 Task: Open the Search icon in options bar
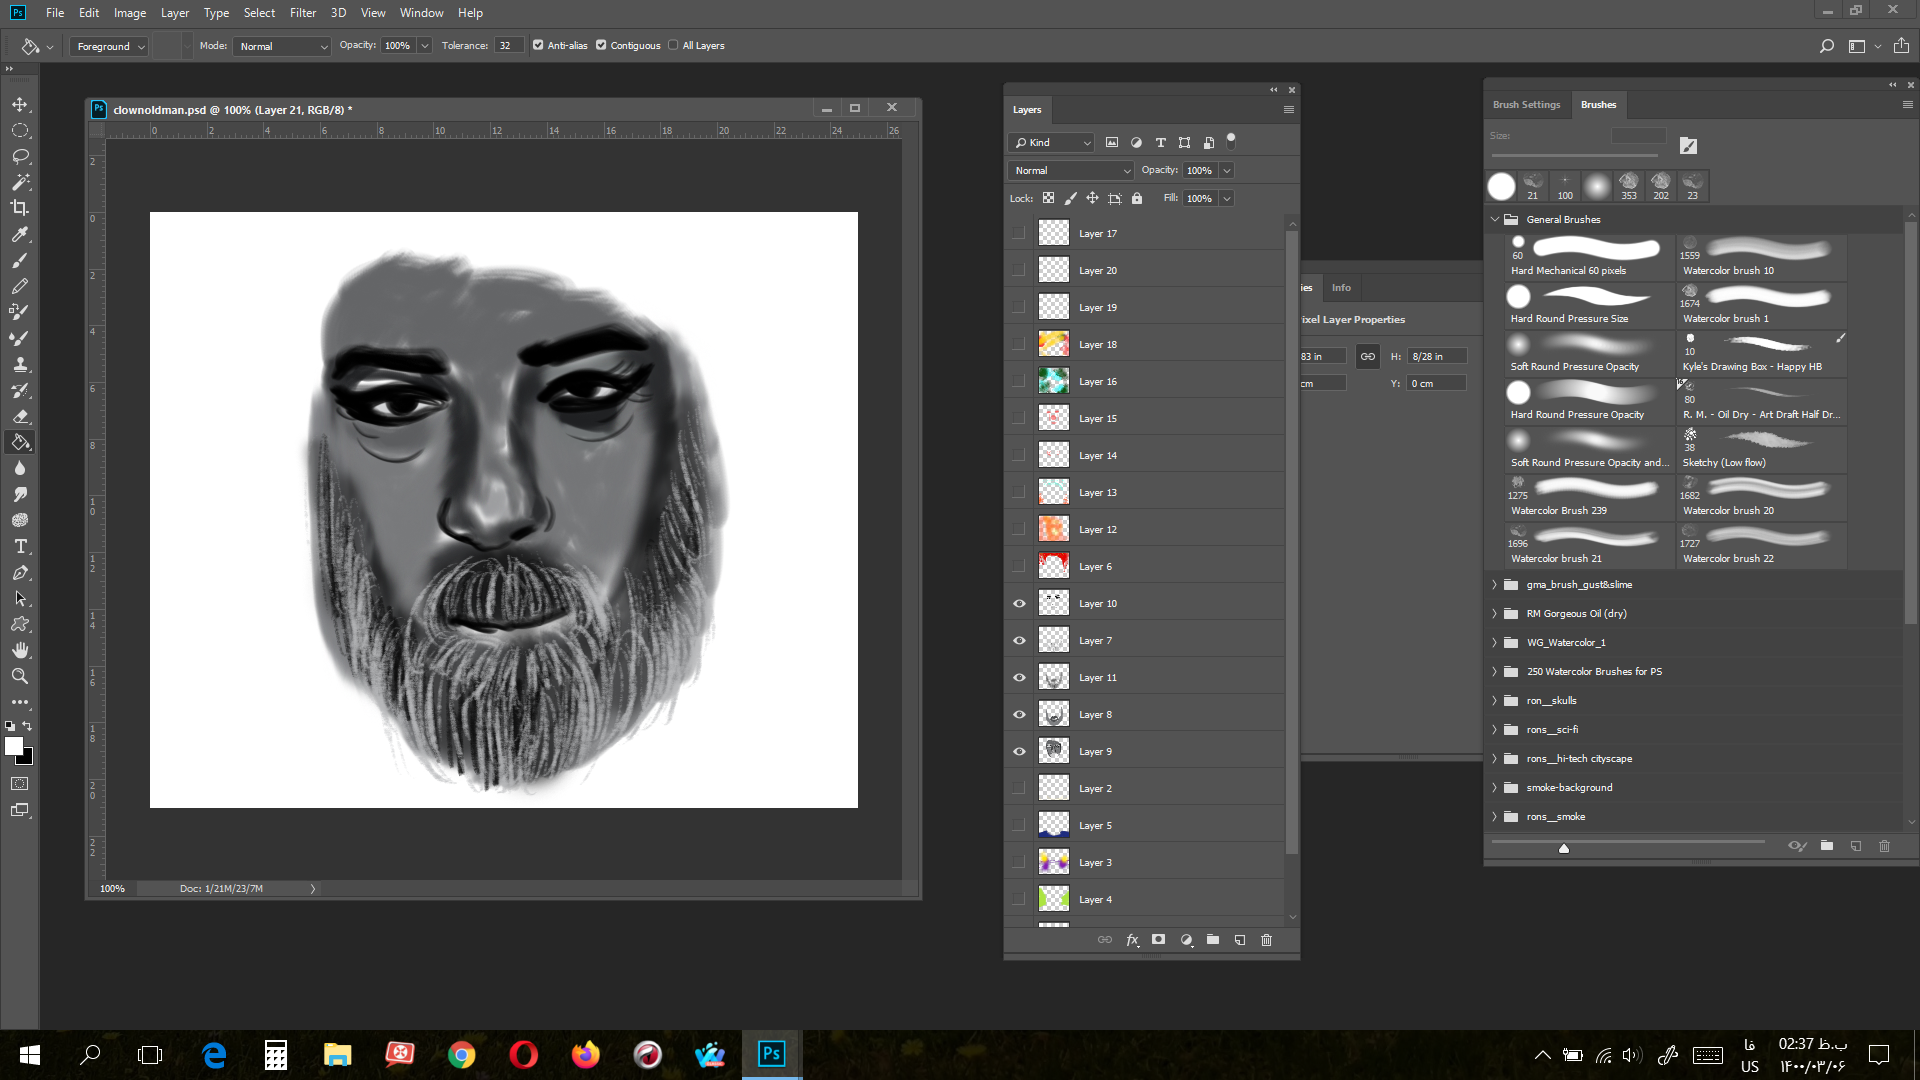1826,46
